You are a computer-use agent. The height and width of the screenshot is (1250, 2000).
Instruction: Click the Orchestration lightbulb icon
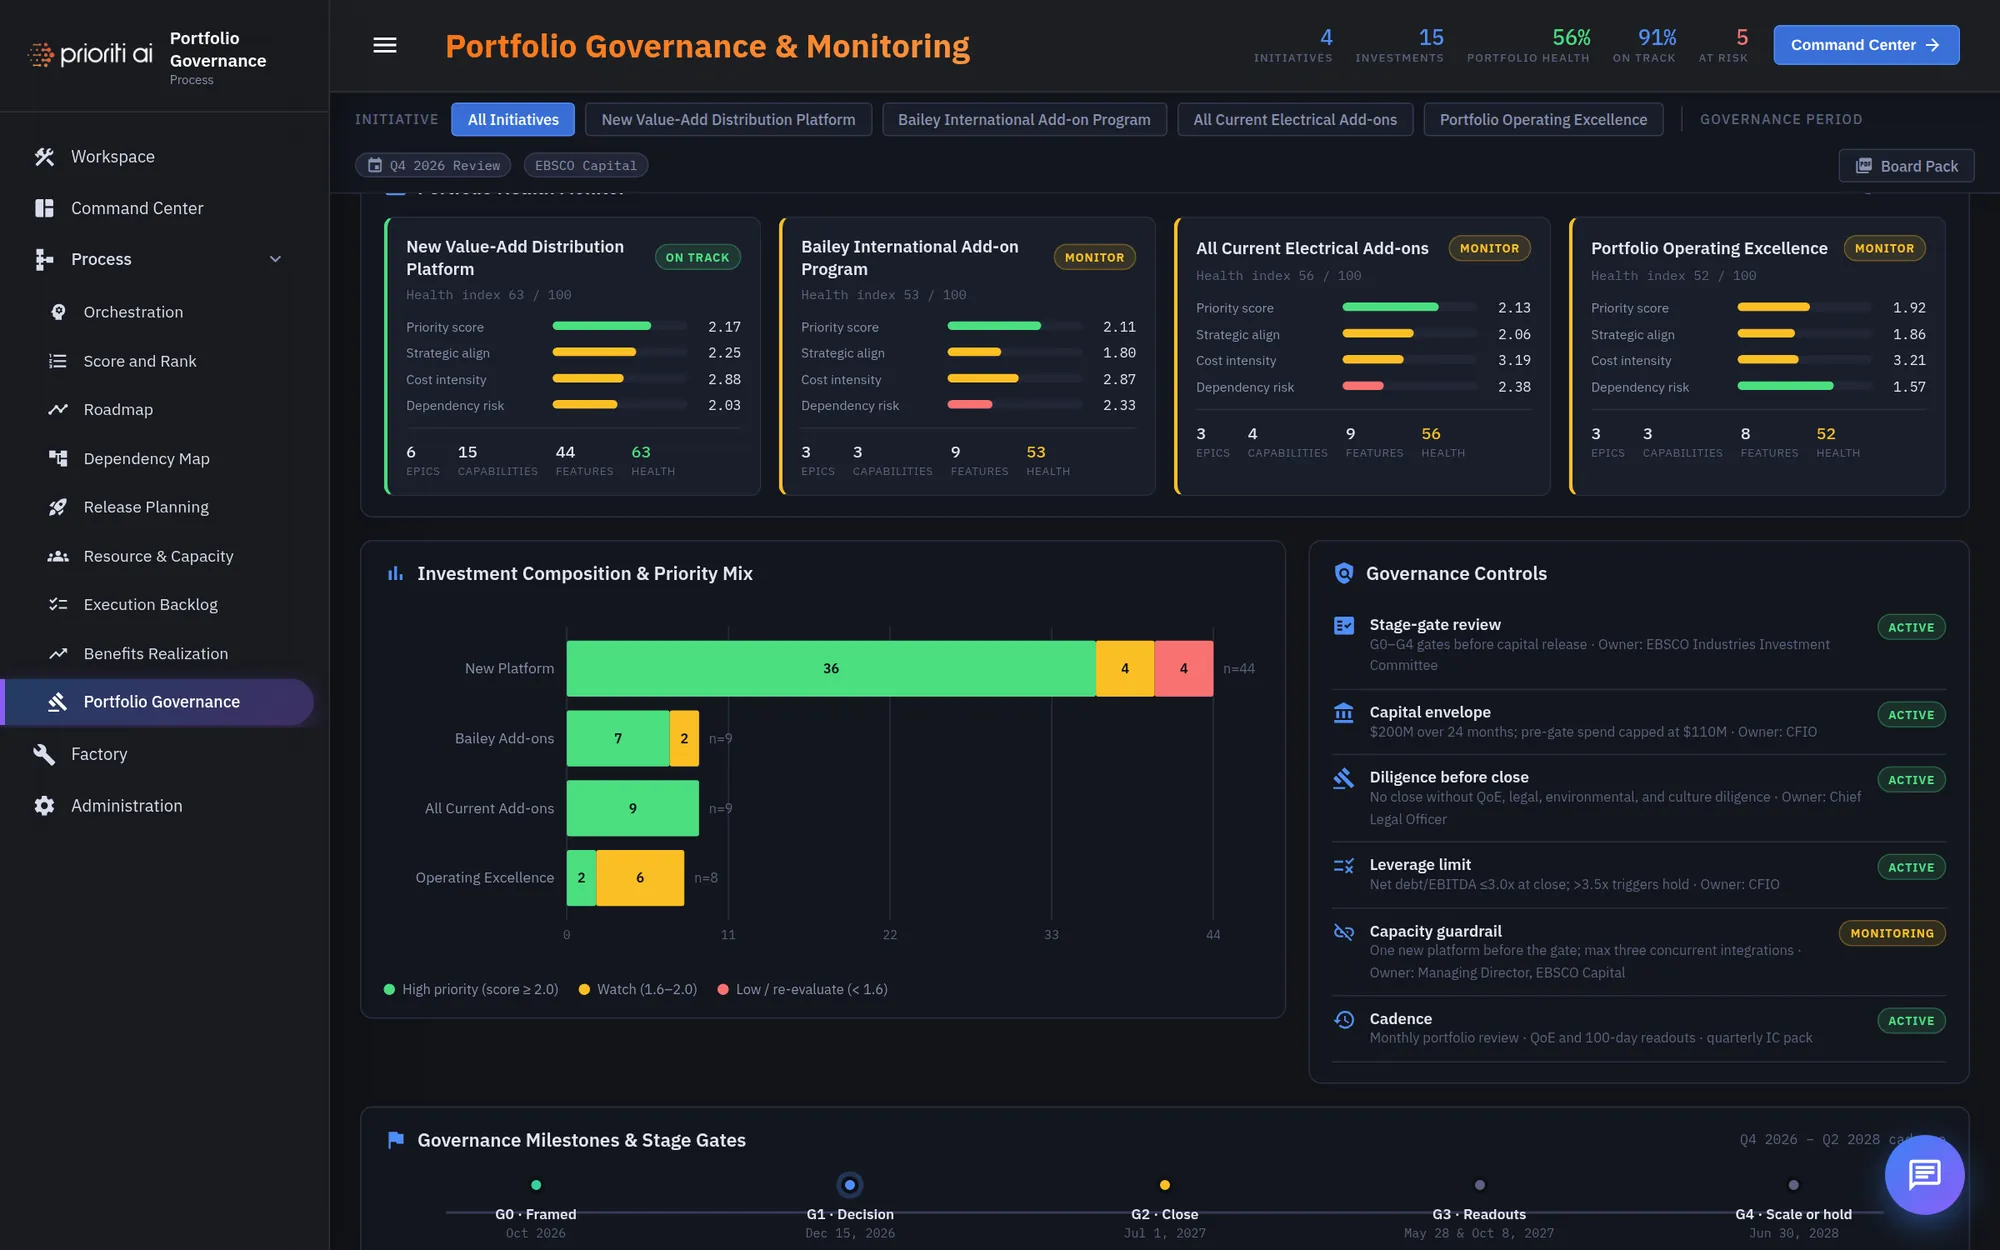click(x=58, y=312)
